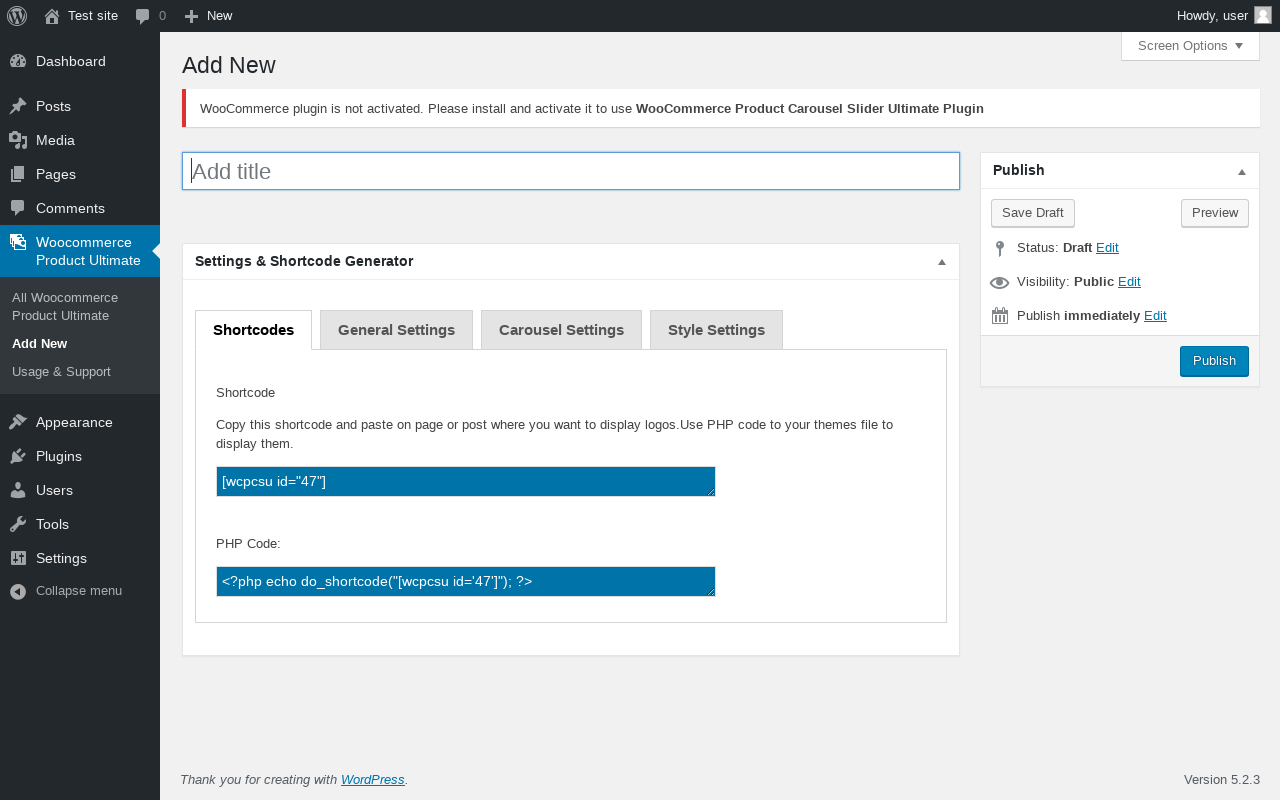Open Media in the sidebar
Screen dimensions: 1280x800
(x=55, y=140)
